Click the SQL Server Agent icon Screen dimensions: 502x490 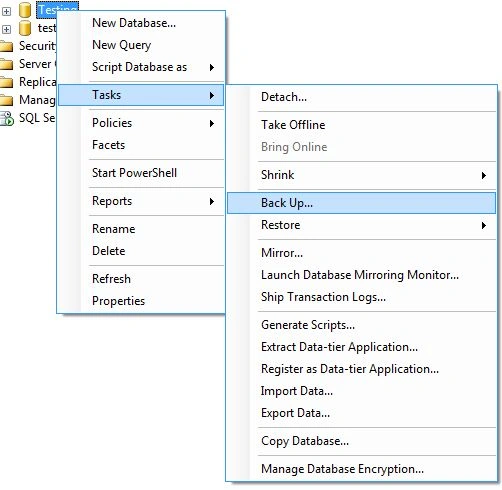[x=7, y=118]
